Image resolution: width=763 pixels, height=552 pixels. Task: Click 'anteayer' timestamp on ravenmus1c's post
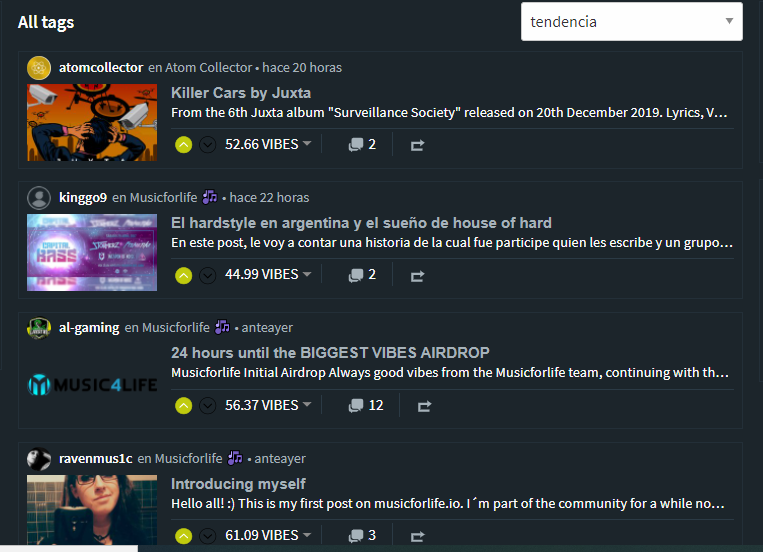click(x=280, y=459)
